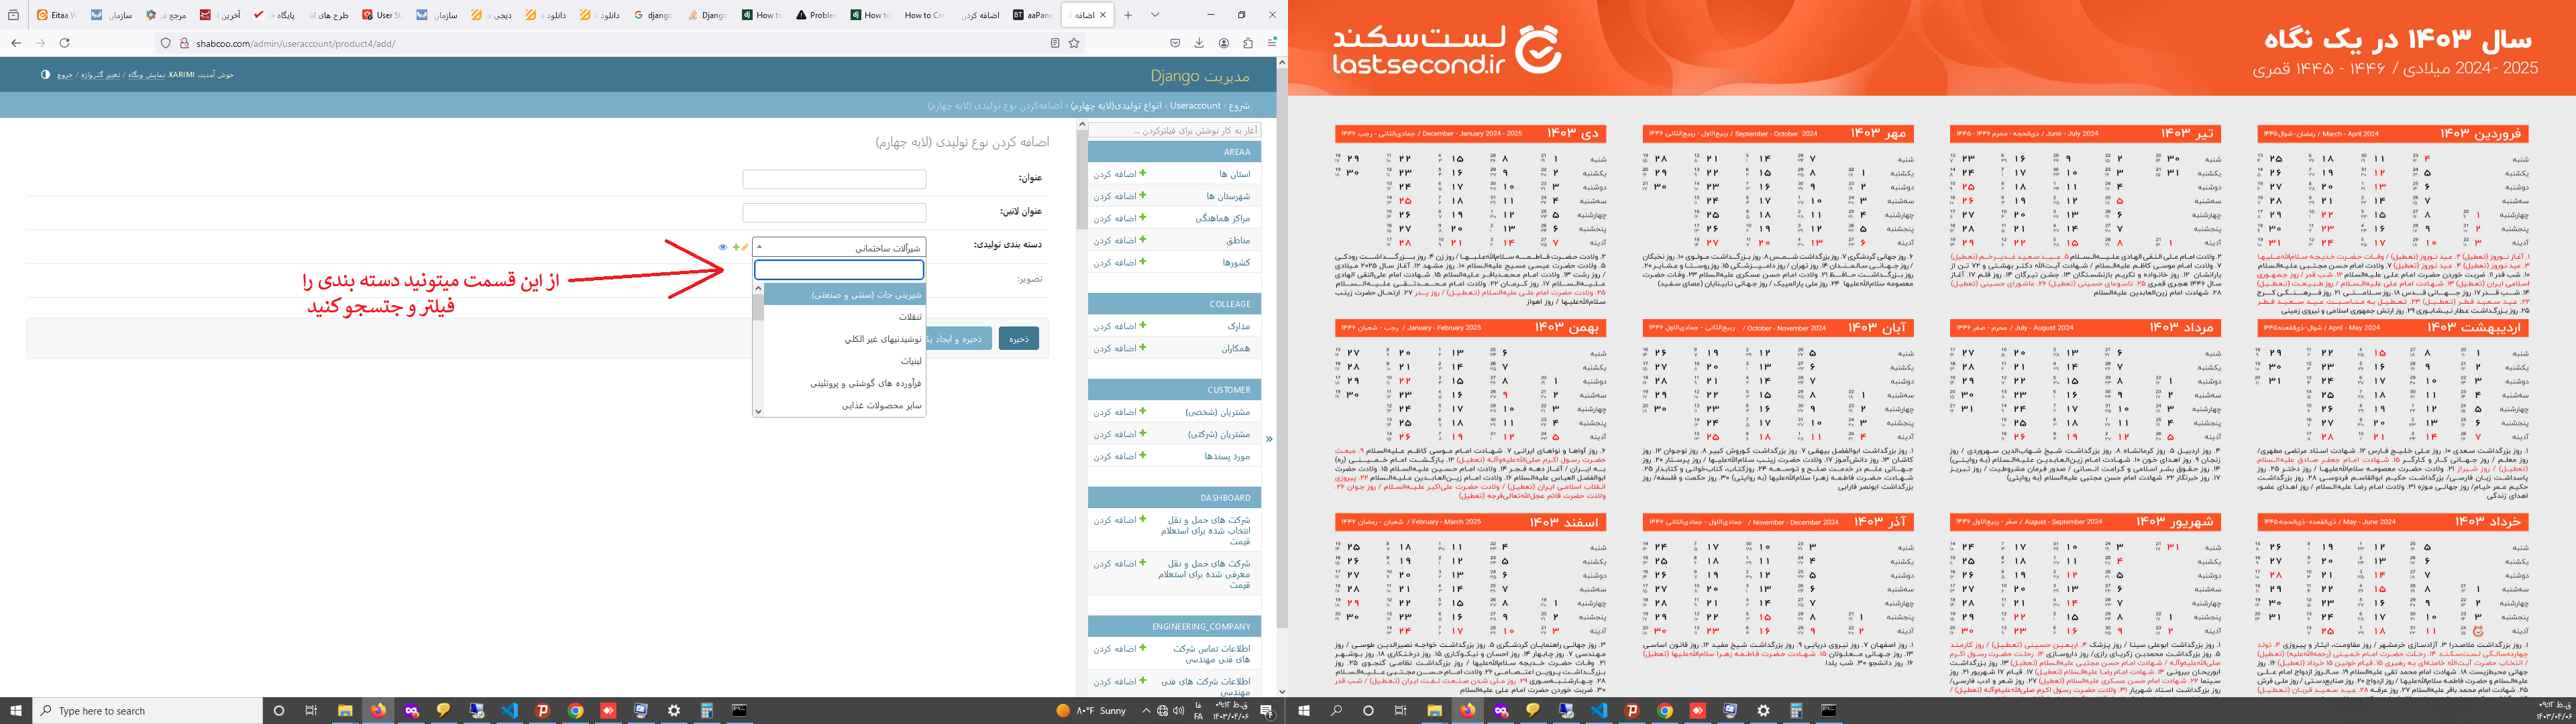Click the خروج logout link in header
Image resolution: width=2576 pixels, height=724 pixels.
tap(64, 75)
